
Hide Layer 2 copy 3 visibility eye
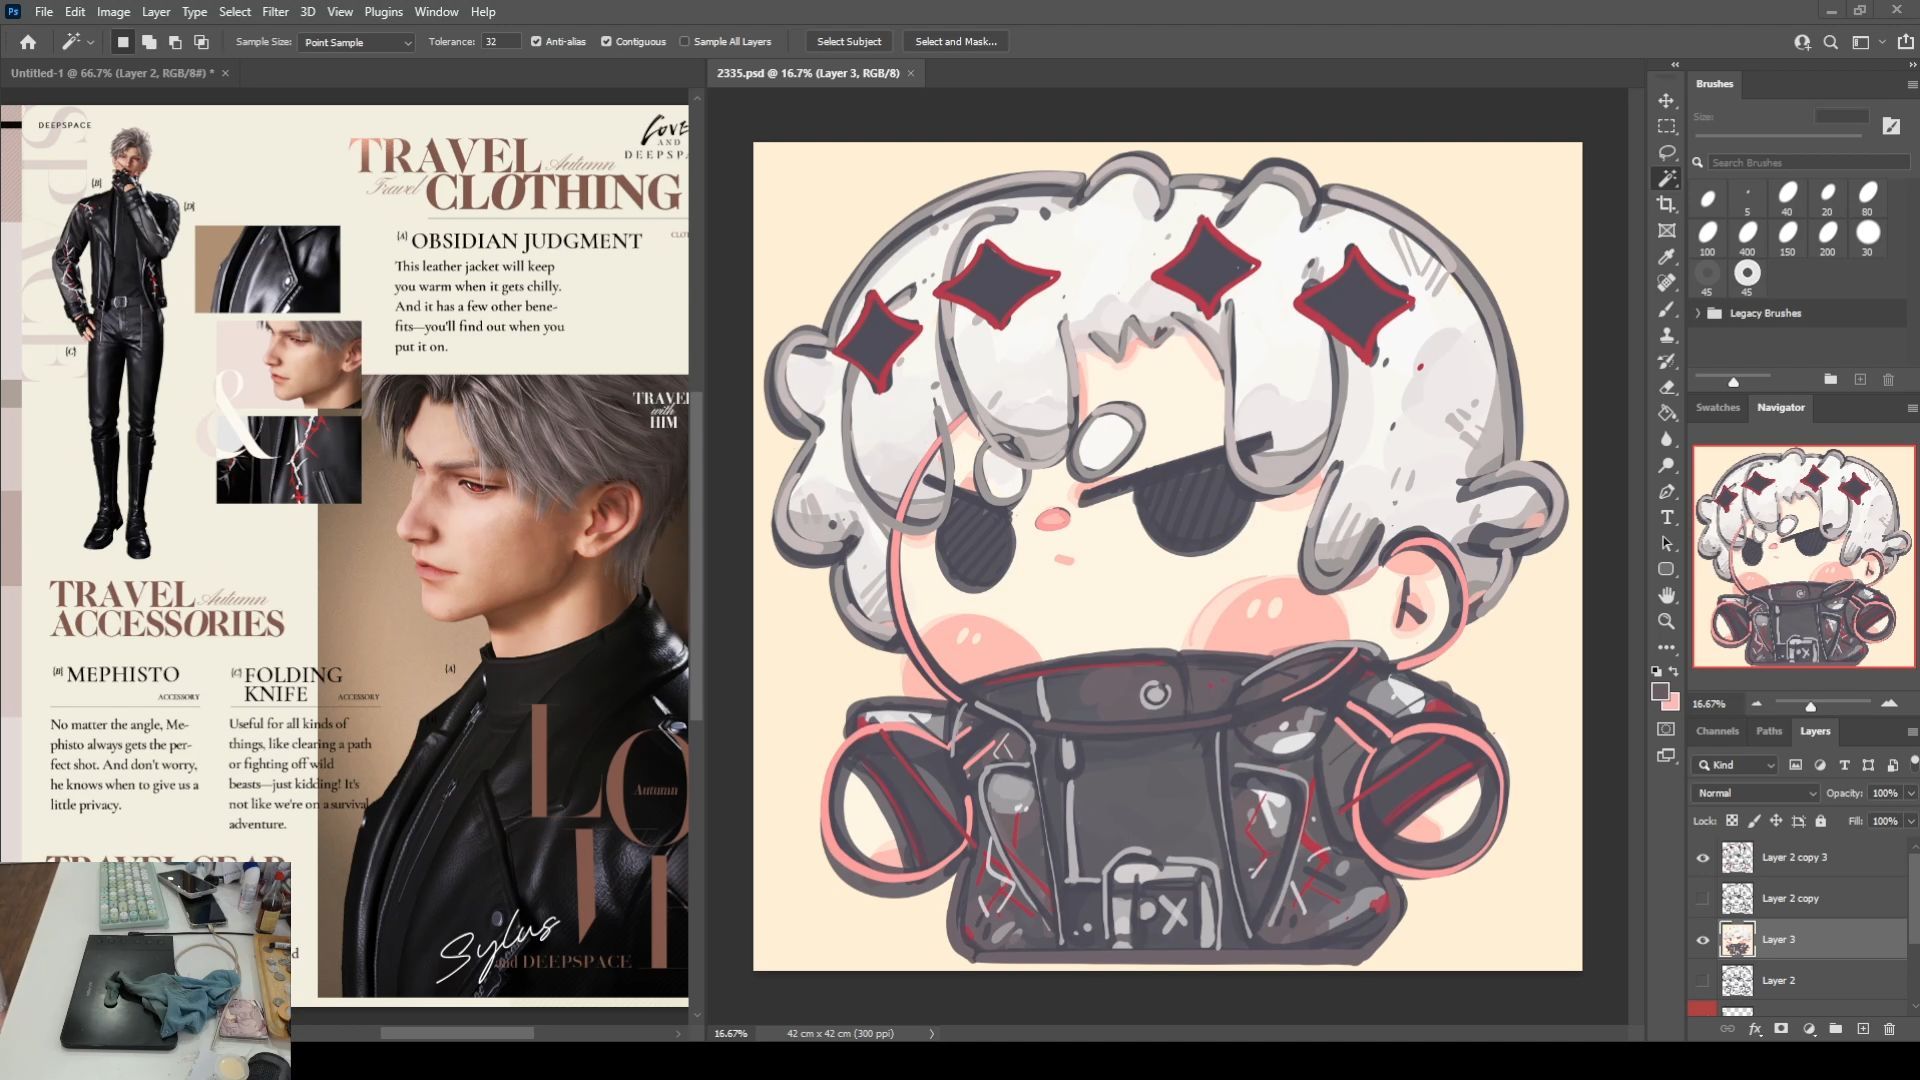pyautogui.click(x=1702, y=858)
